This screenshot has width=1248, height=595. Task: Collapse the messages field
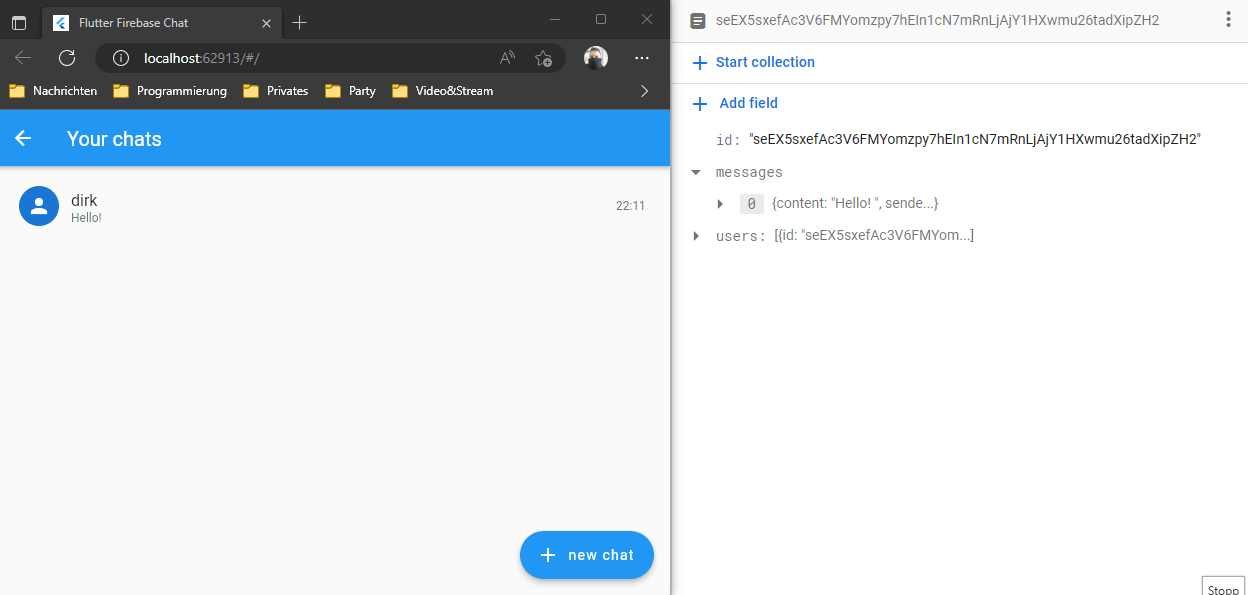pos(696,171)
